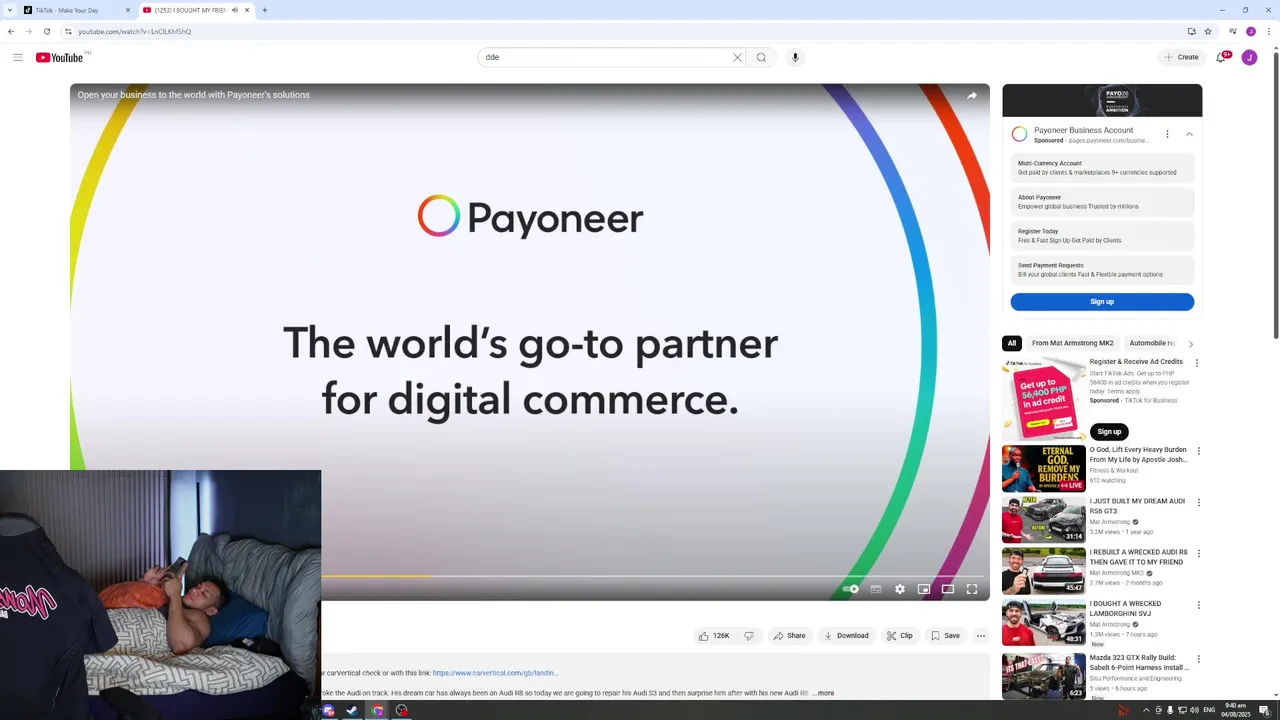Select the I BOUGHT MY FRIEND YouTube tab
This screenshot has width=1280, height=720.
[196, 10]
